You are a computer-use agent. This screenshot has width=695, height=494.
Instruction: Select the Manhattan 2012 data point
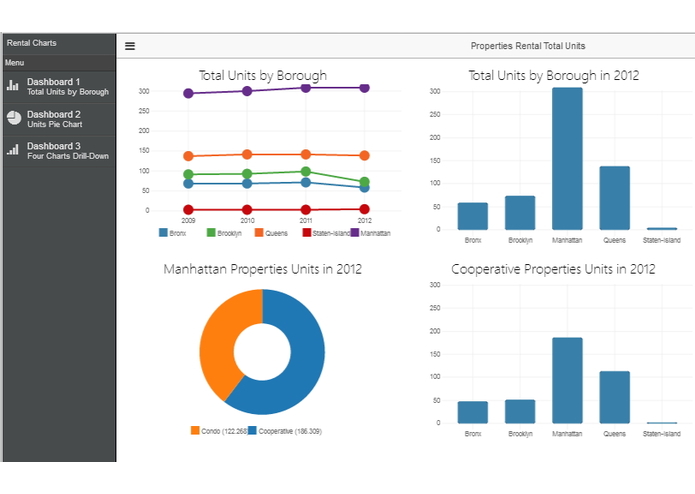click(x=364, y=88)
